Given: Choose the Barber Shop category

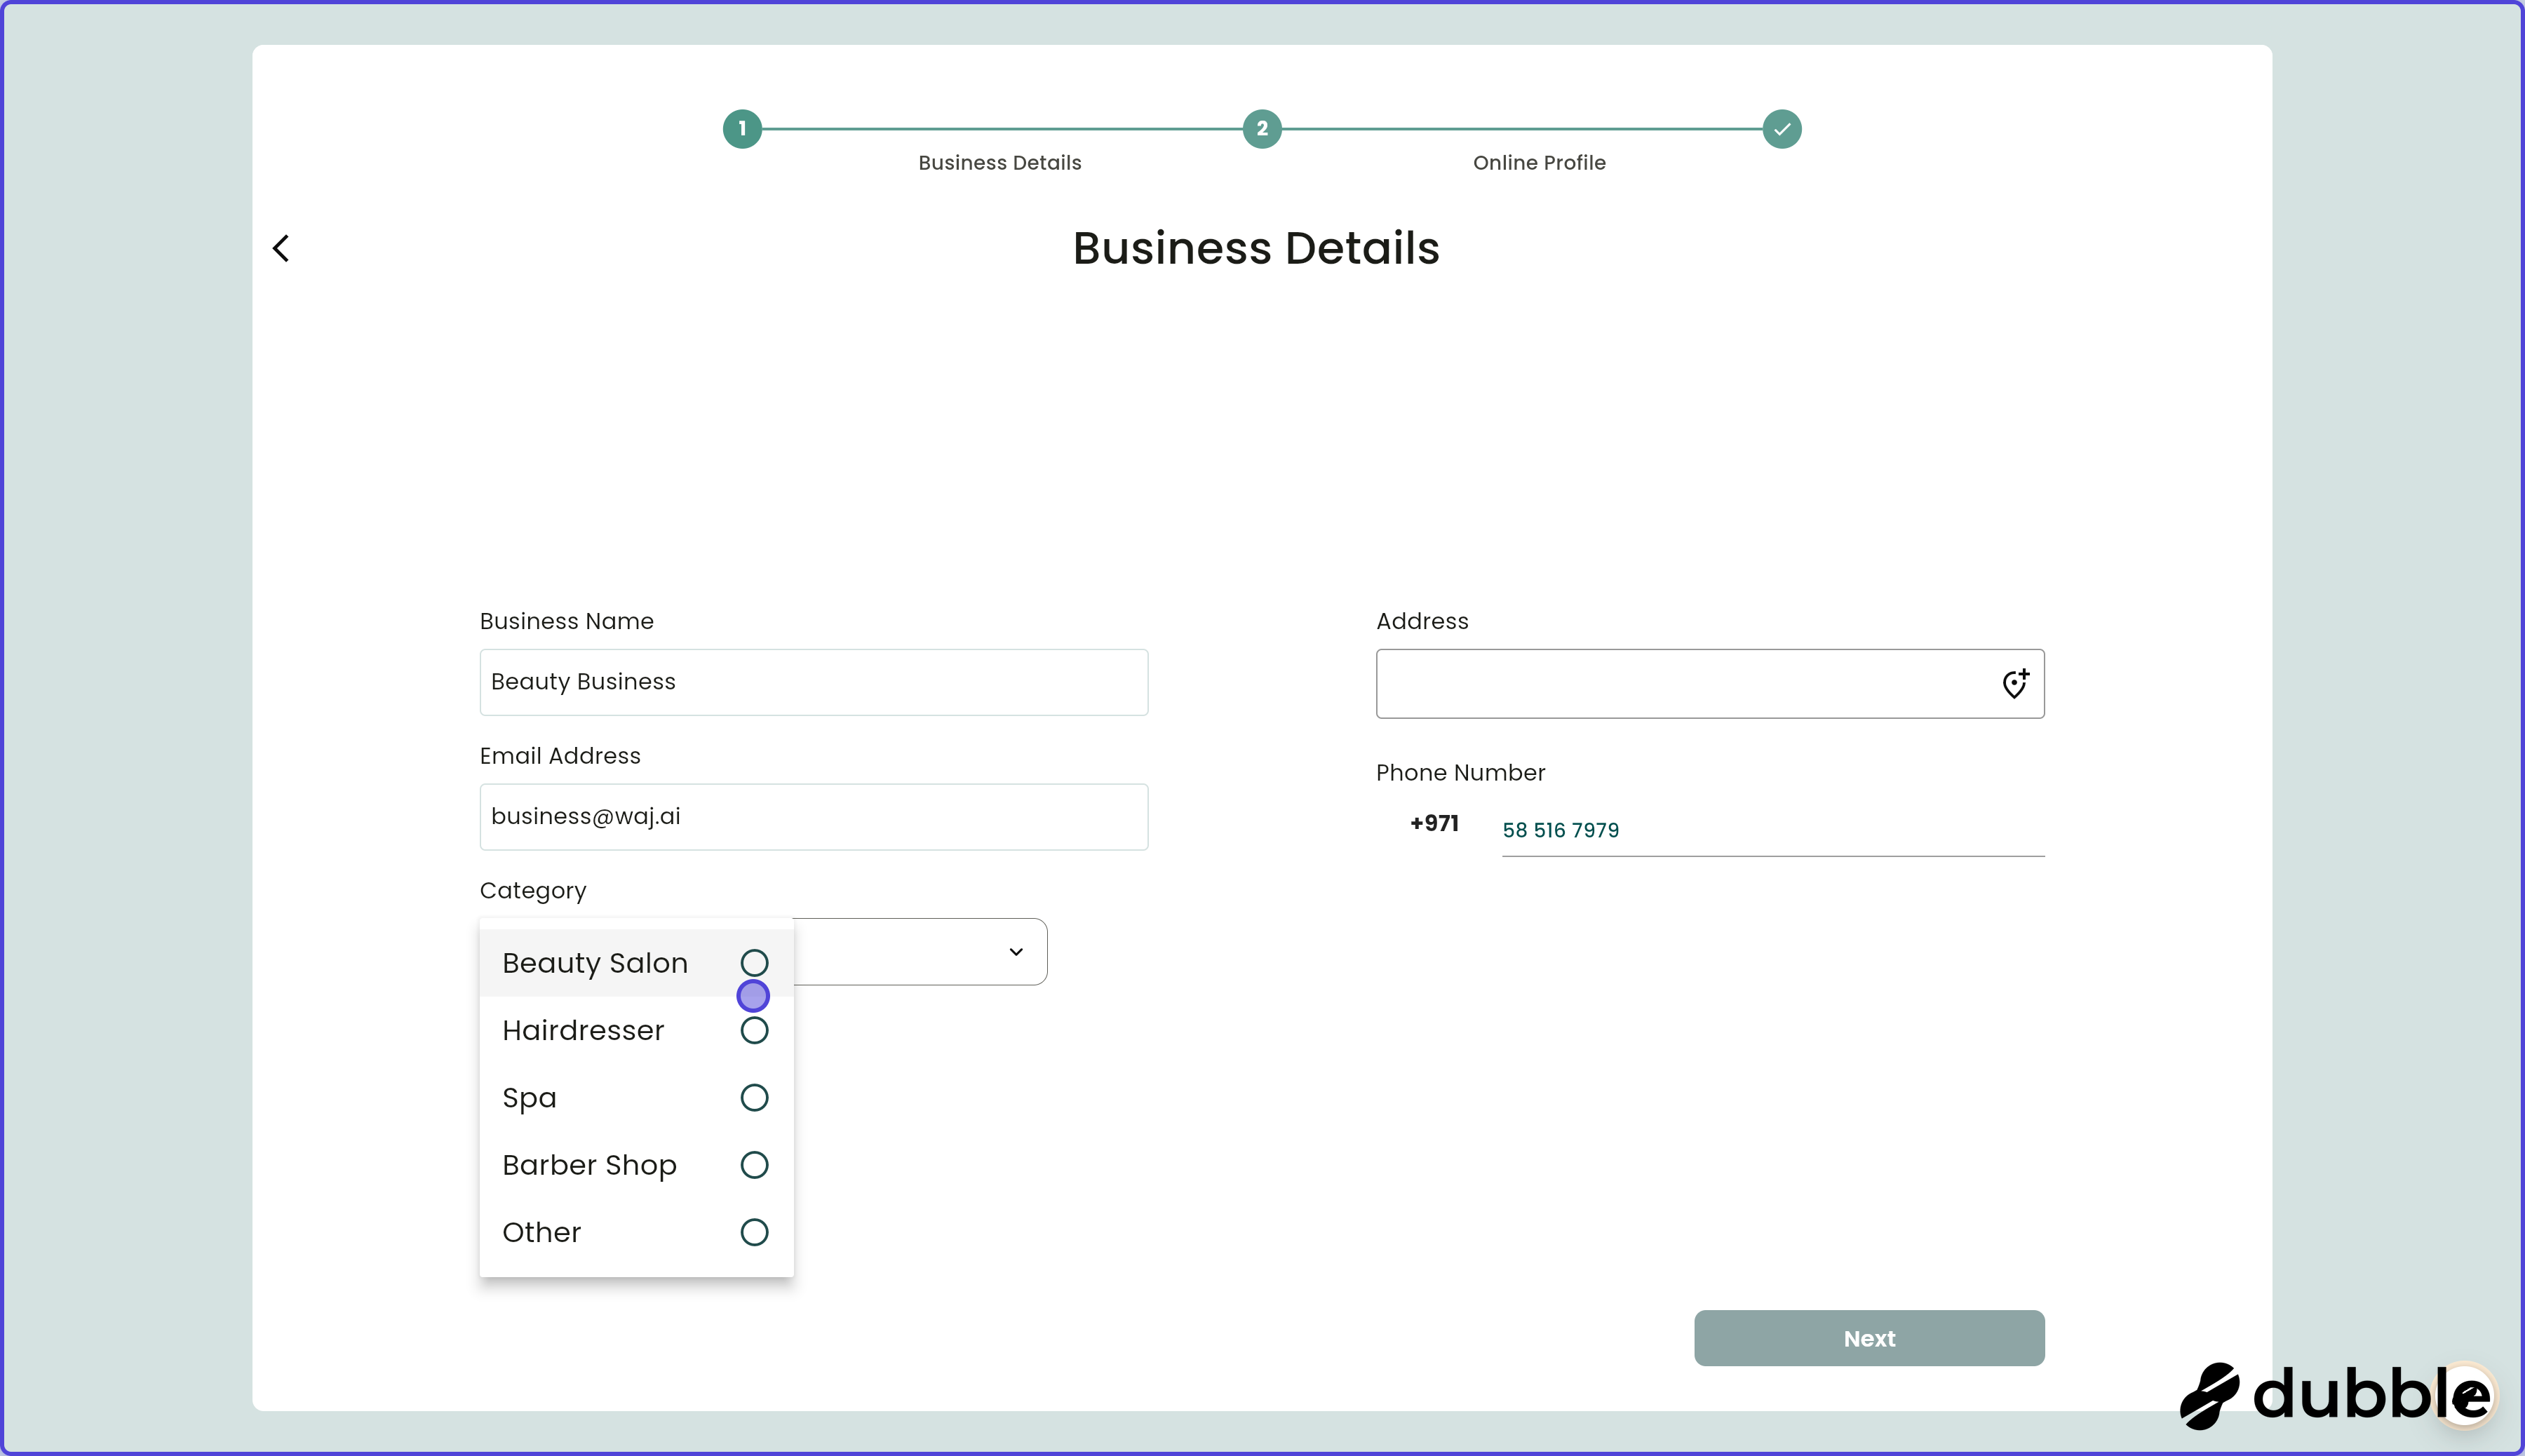Looking at the screenshot, I should 754,1164.
